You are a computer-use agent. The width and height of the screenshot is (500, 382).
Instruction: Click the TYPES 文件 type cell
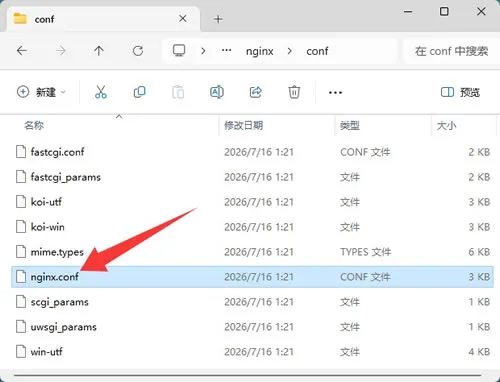tap(366, 252)
